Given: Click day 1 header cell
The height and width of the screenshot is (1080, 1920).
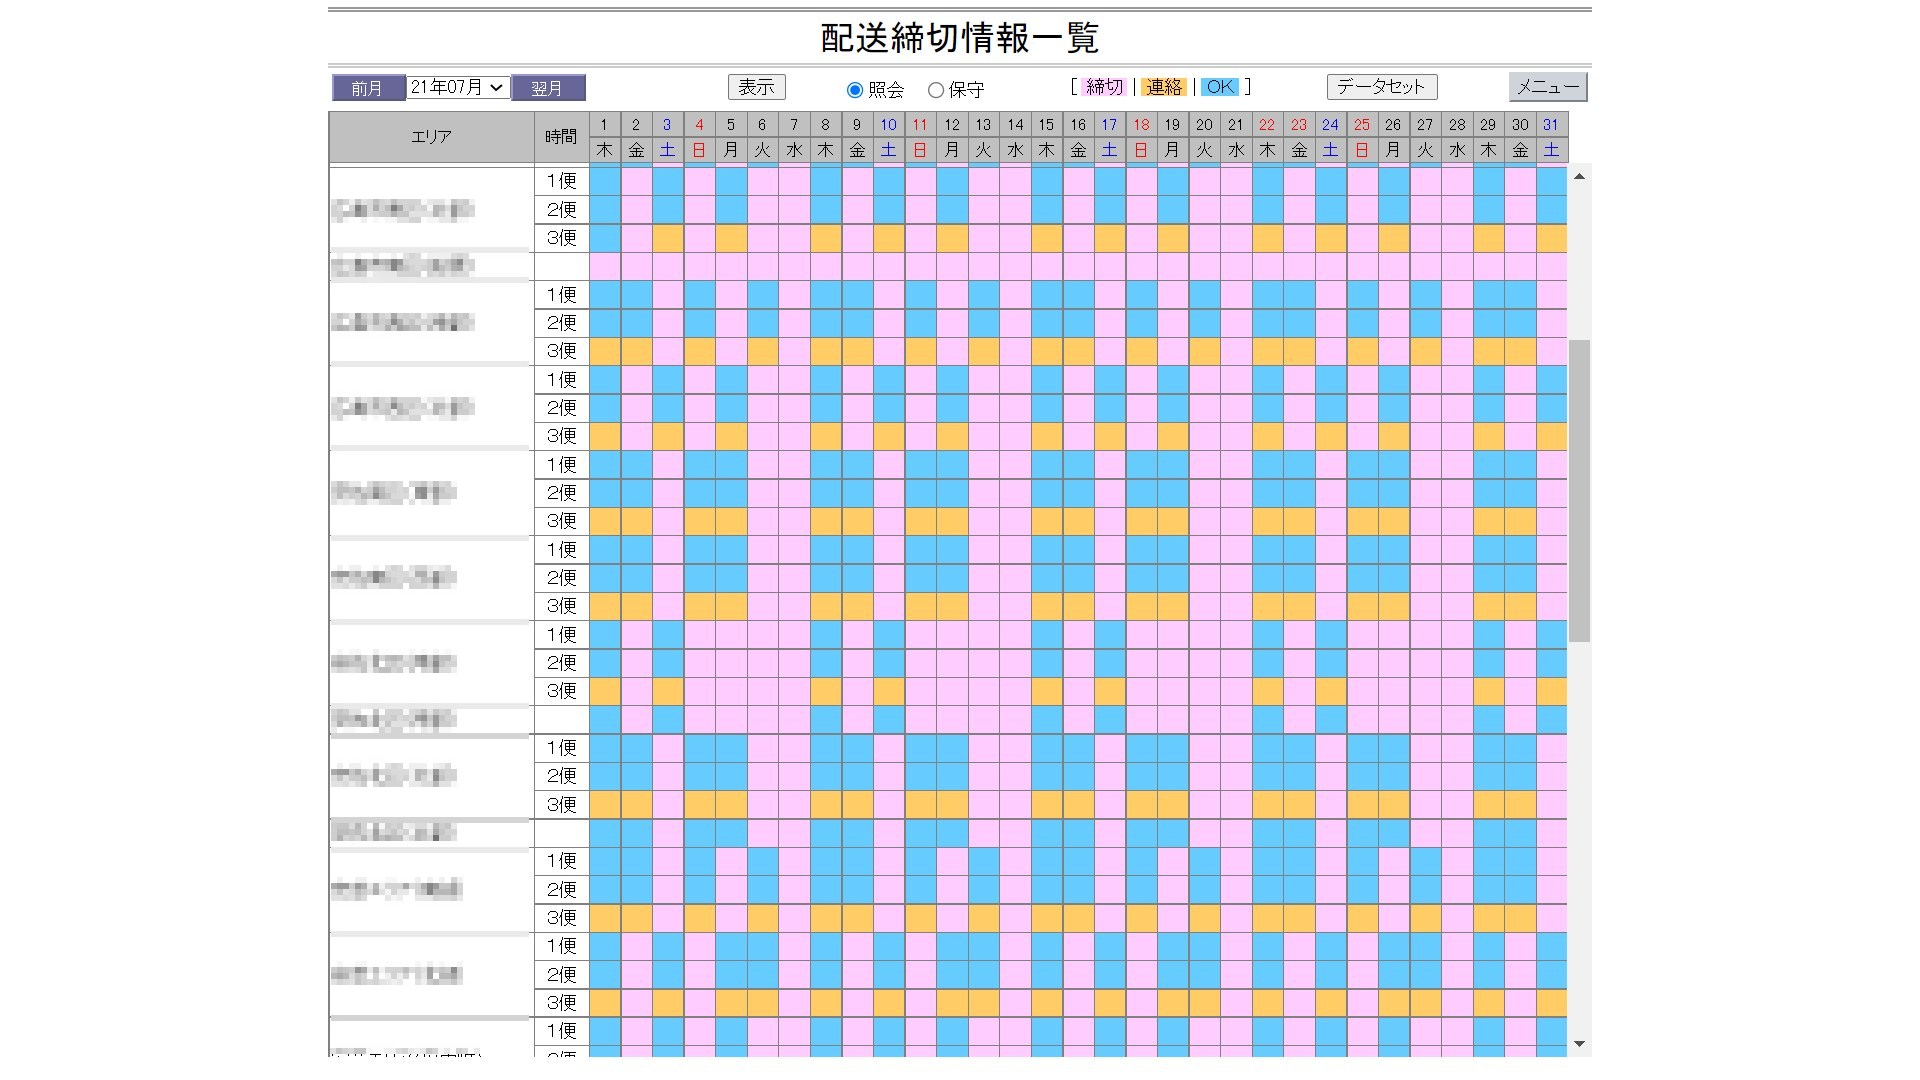Looking at the screenshot, I should click(604, 125).
